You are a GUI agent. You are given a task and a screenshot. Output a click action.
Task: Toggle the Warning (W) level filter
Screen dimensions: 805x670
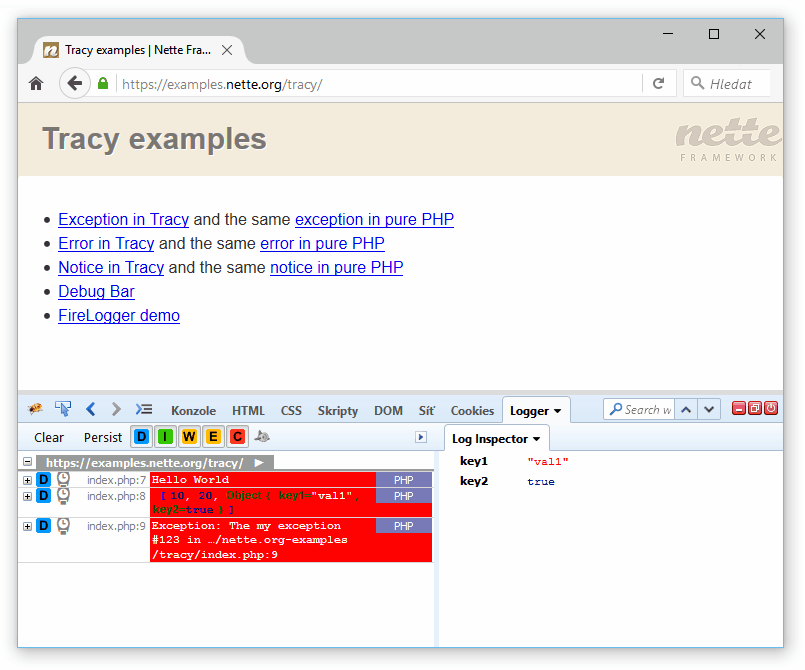point(189,437)
